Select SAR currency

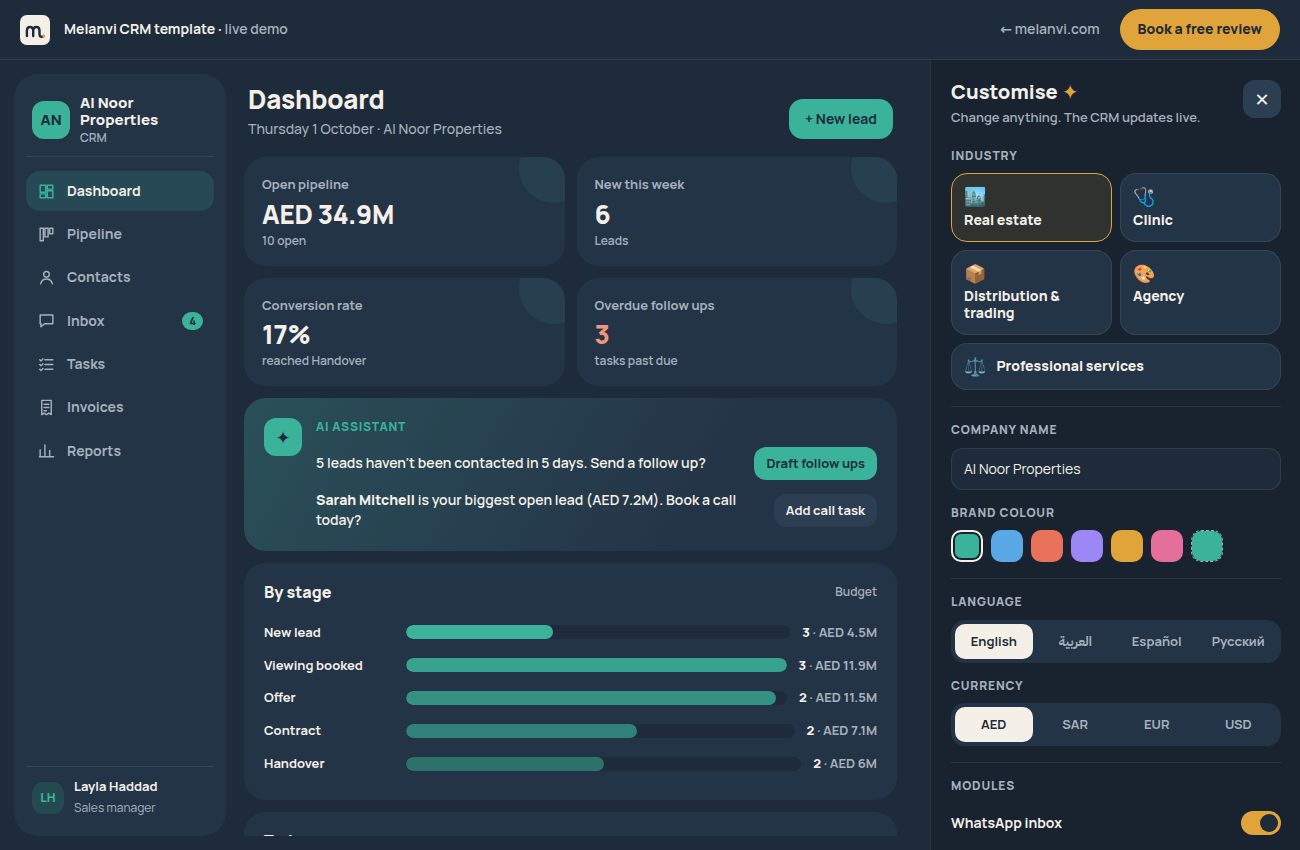[x=1075, y=724]
